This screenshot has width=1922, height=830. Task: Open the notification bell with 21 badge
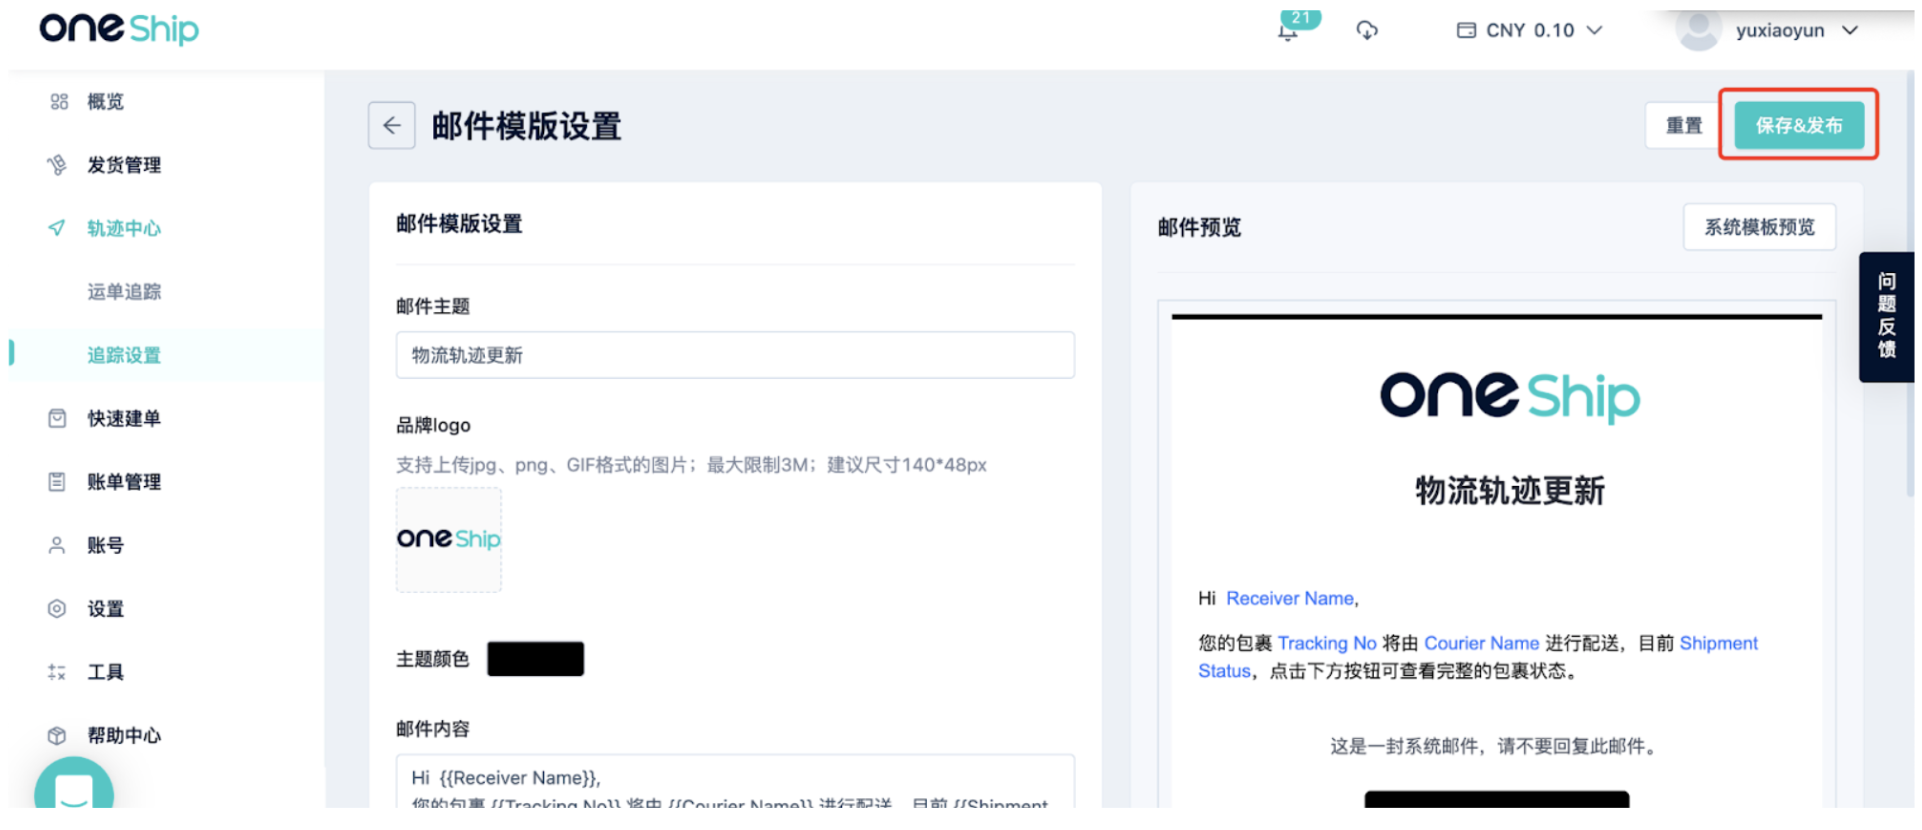click(1289, 31)
